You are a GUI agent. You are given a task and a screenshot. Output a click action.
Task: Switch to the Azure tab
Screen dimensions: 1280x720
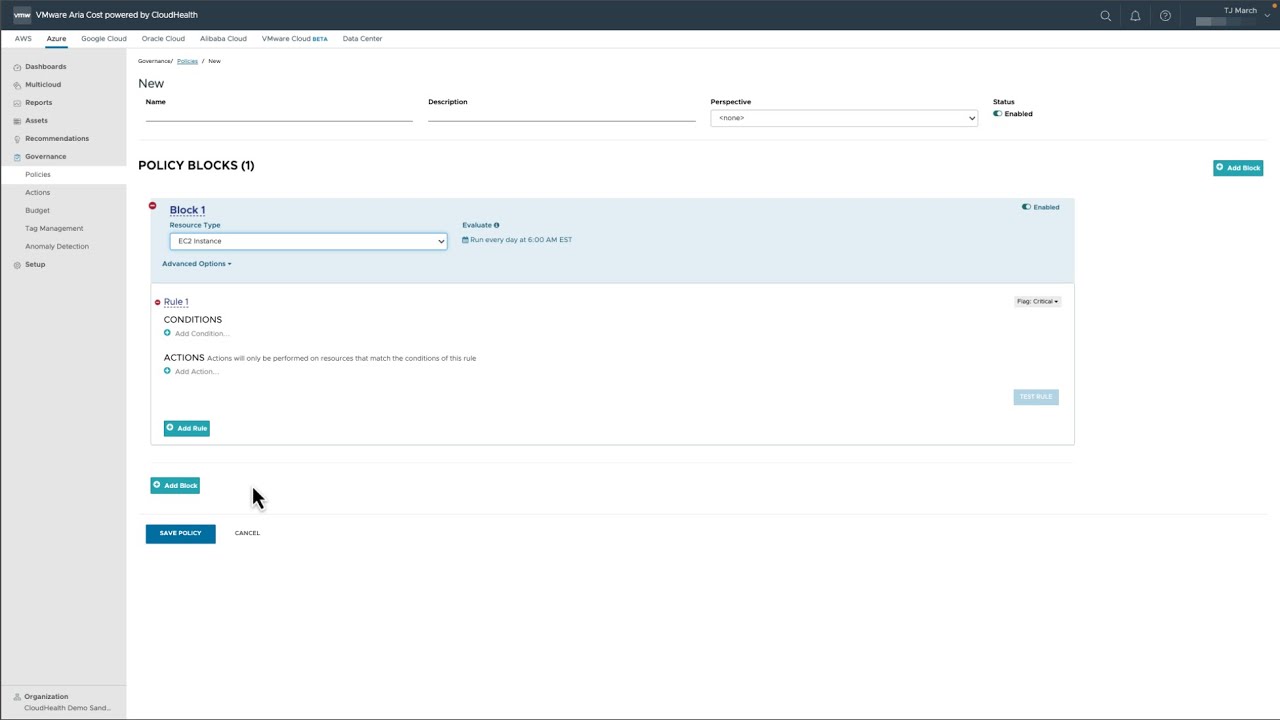(56, 39)
